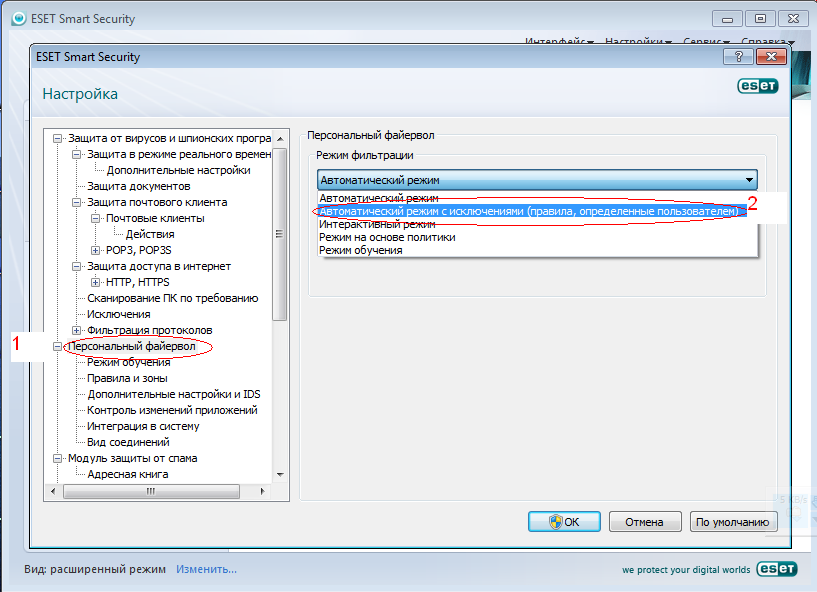The width and height of the screenshot is (817, 592).
Task: Open the 'Сервис' menu in main window
Action: click(706, 41)
